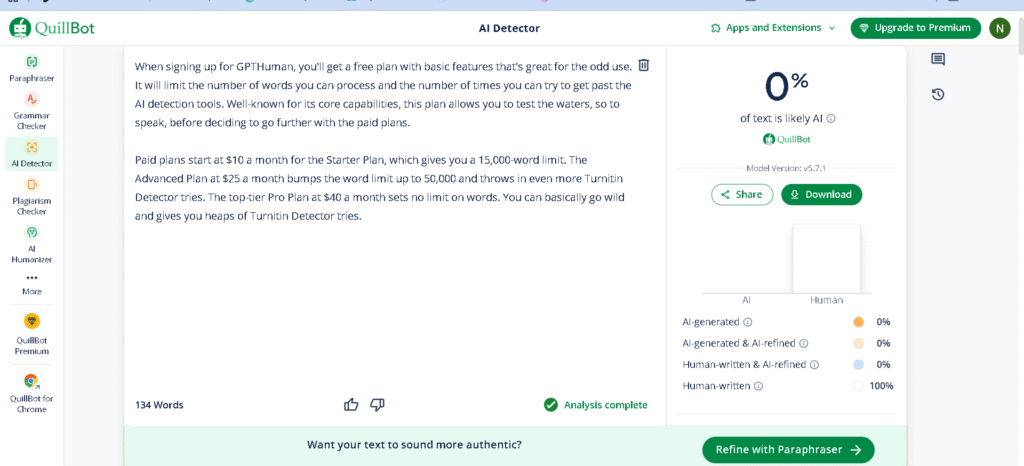
Task: Open the feedback comment icon
Action: pyautogui.click(x=937, y=60)
